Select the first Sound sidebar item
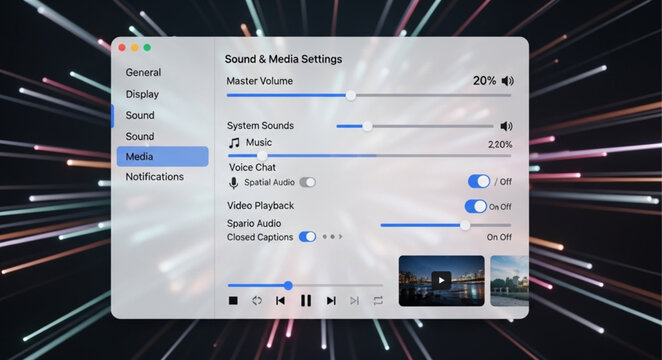 coord(140,115)
